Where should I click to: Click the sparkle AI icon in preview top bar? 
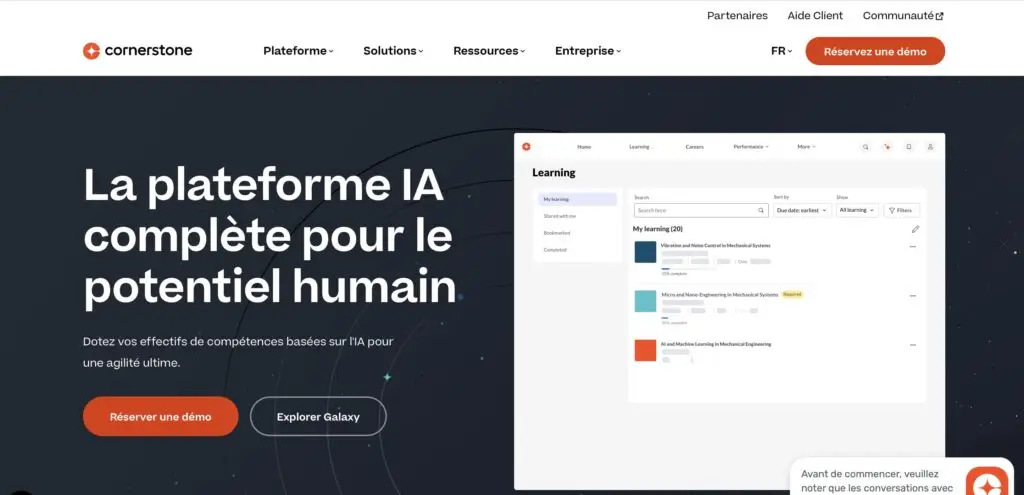click(x=887, y=147)
